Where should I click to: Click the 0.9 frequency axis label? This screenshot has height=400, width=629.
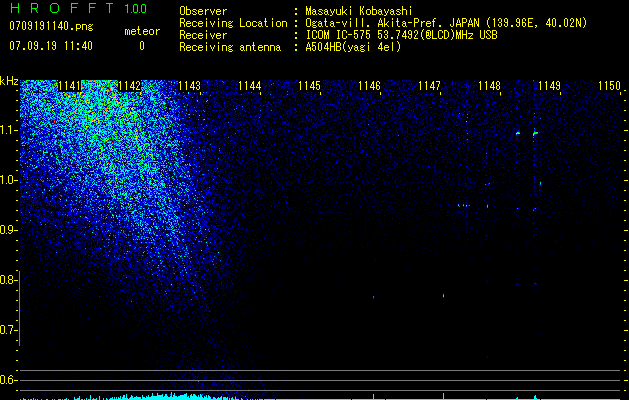pos(9,230)
